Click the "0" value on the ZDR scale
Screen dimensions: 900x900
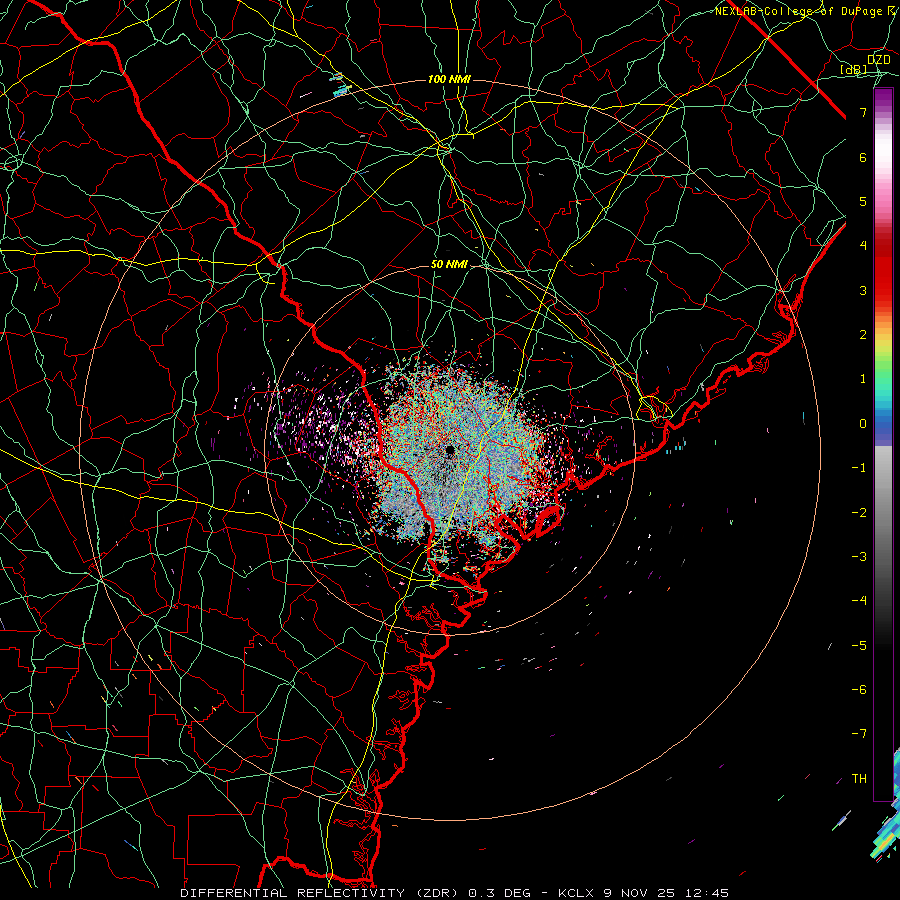[x=863, y=424]
